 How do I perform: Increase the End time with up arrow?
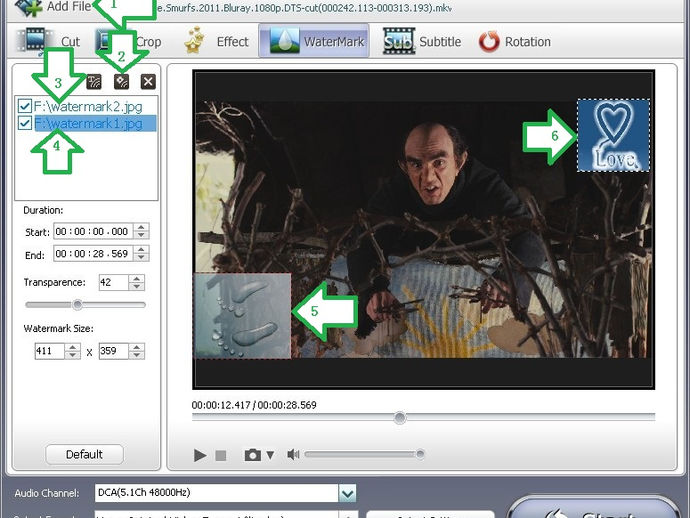141,250
